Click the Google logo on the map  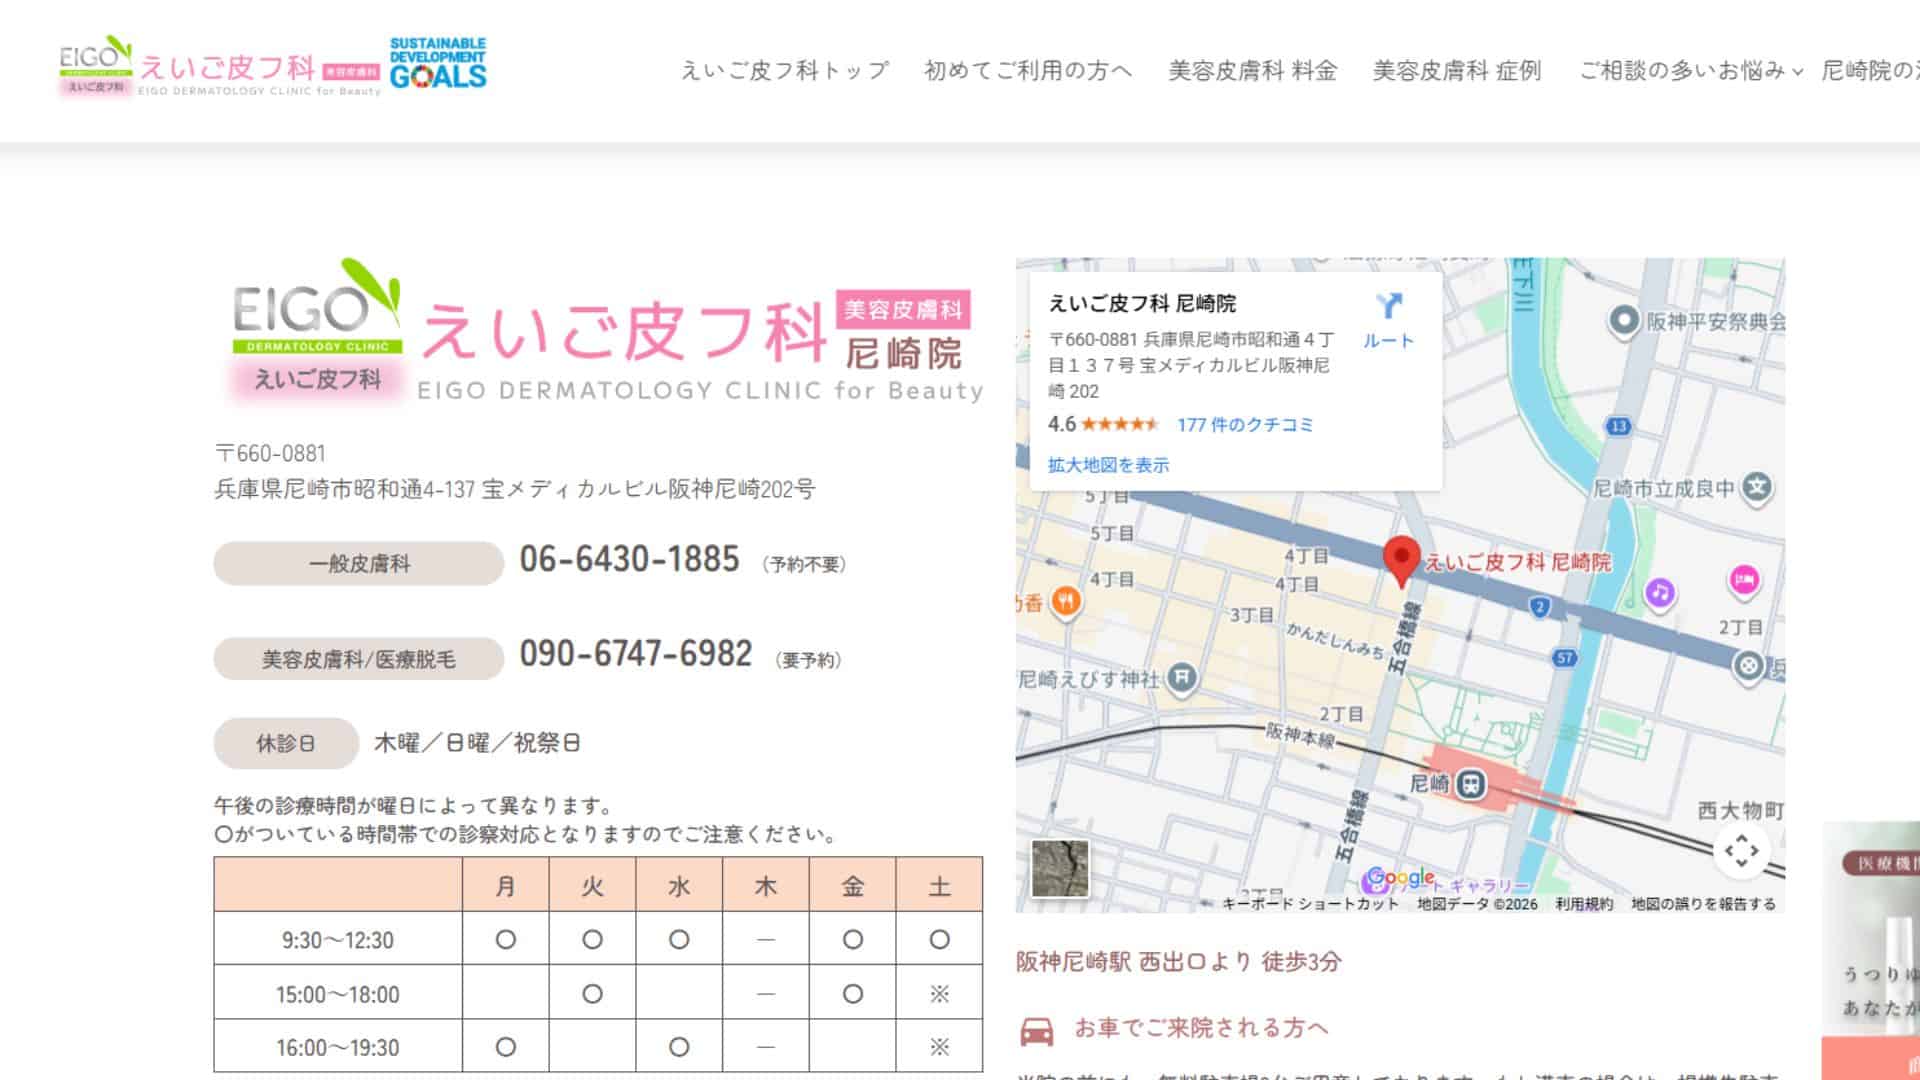pos(1399,878)
